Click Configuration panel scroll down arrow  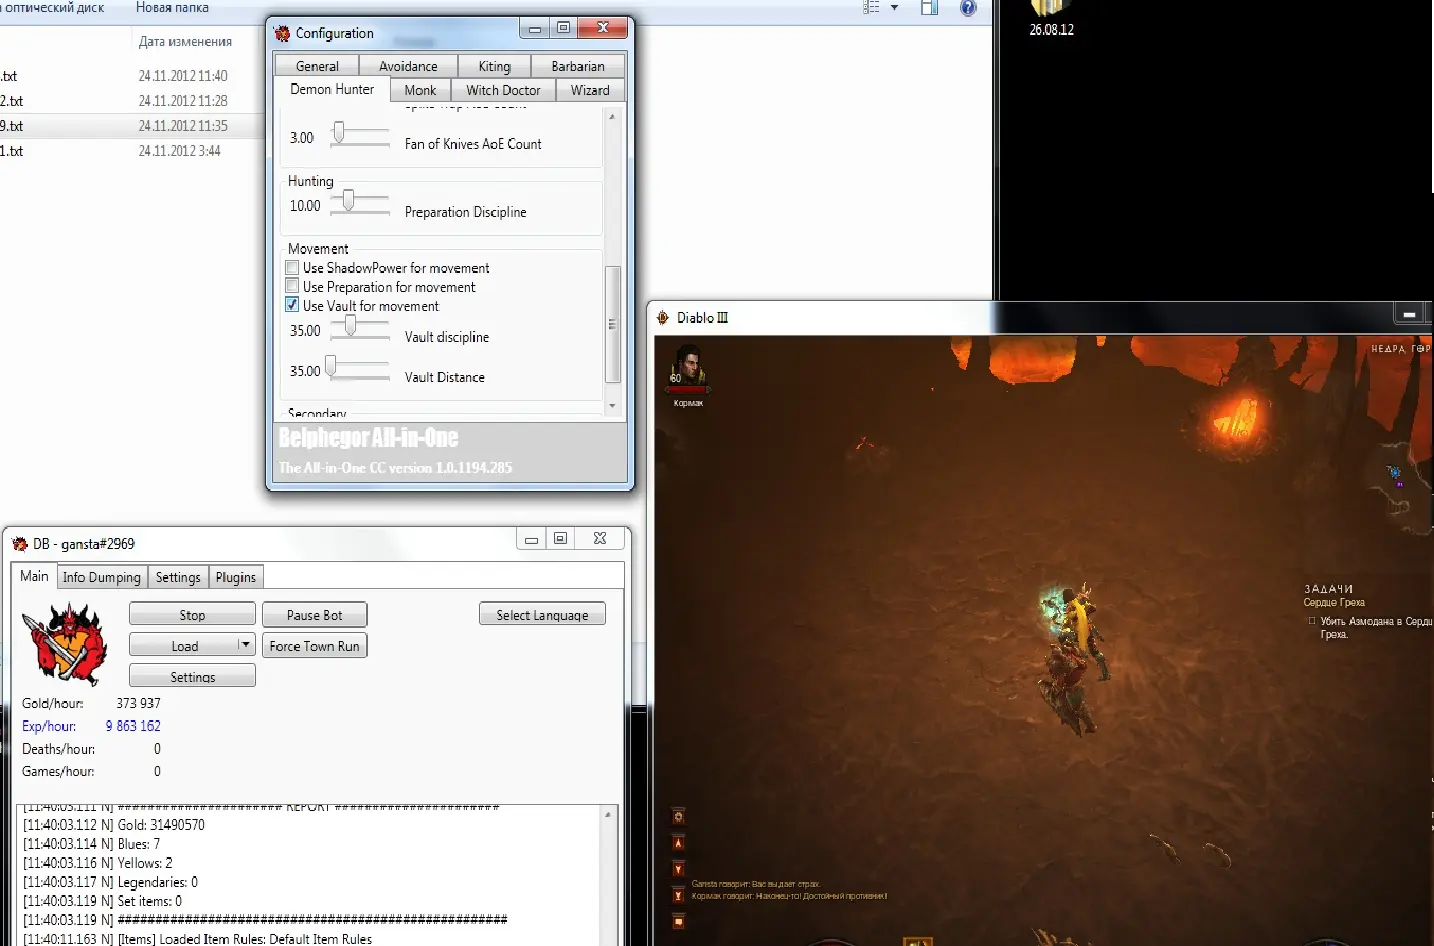click(x=613, y=406)
